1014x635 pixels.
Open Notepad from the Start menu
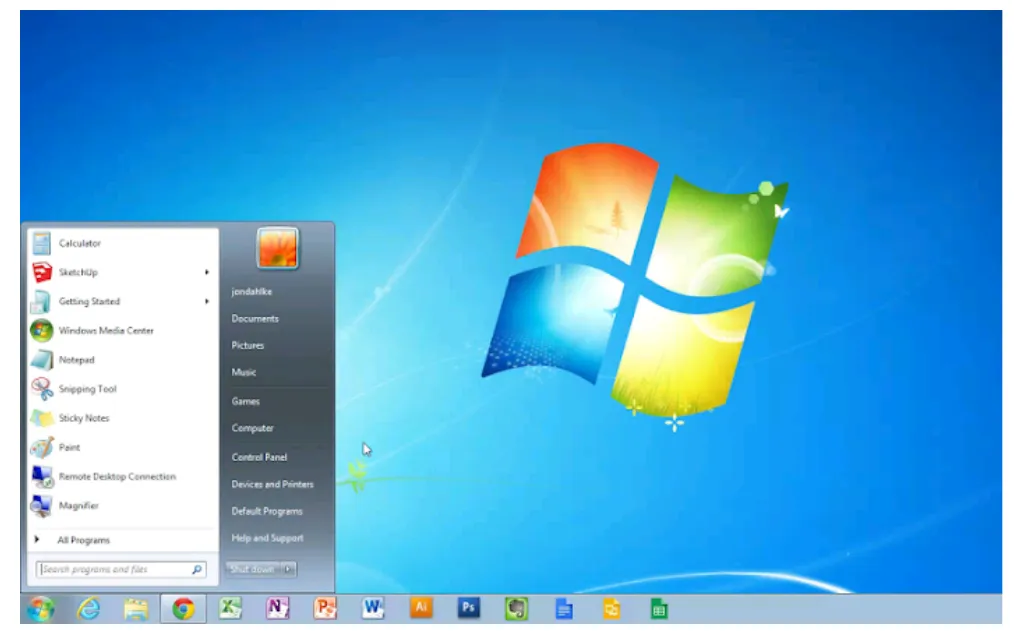[x=122, y=360]
